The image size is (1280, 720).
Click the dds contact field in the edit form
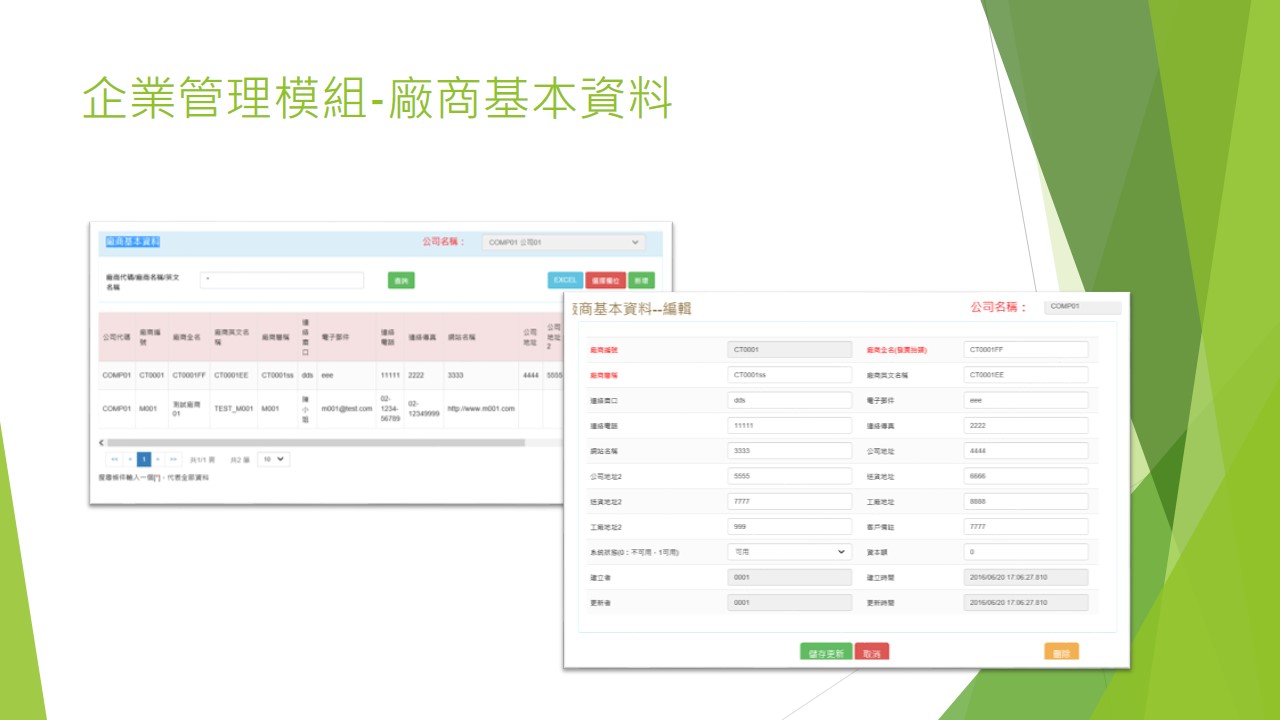tap(790, 399)
